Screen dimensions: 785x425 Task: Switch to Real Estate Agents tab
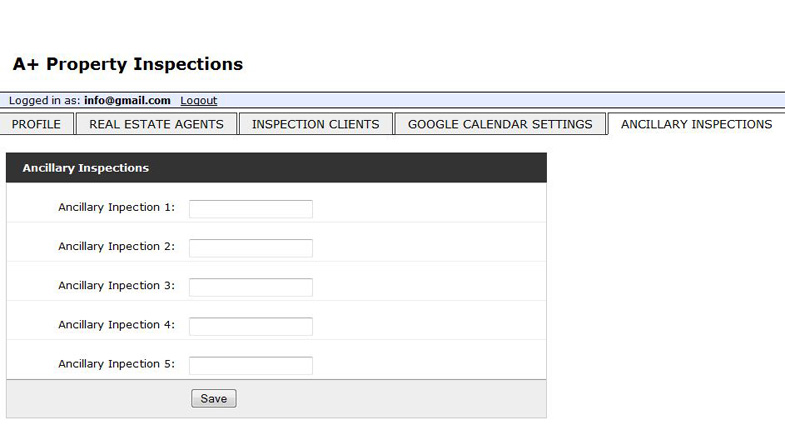(156, 124)
